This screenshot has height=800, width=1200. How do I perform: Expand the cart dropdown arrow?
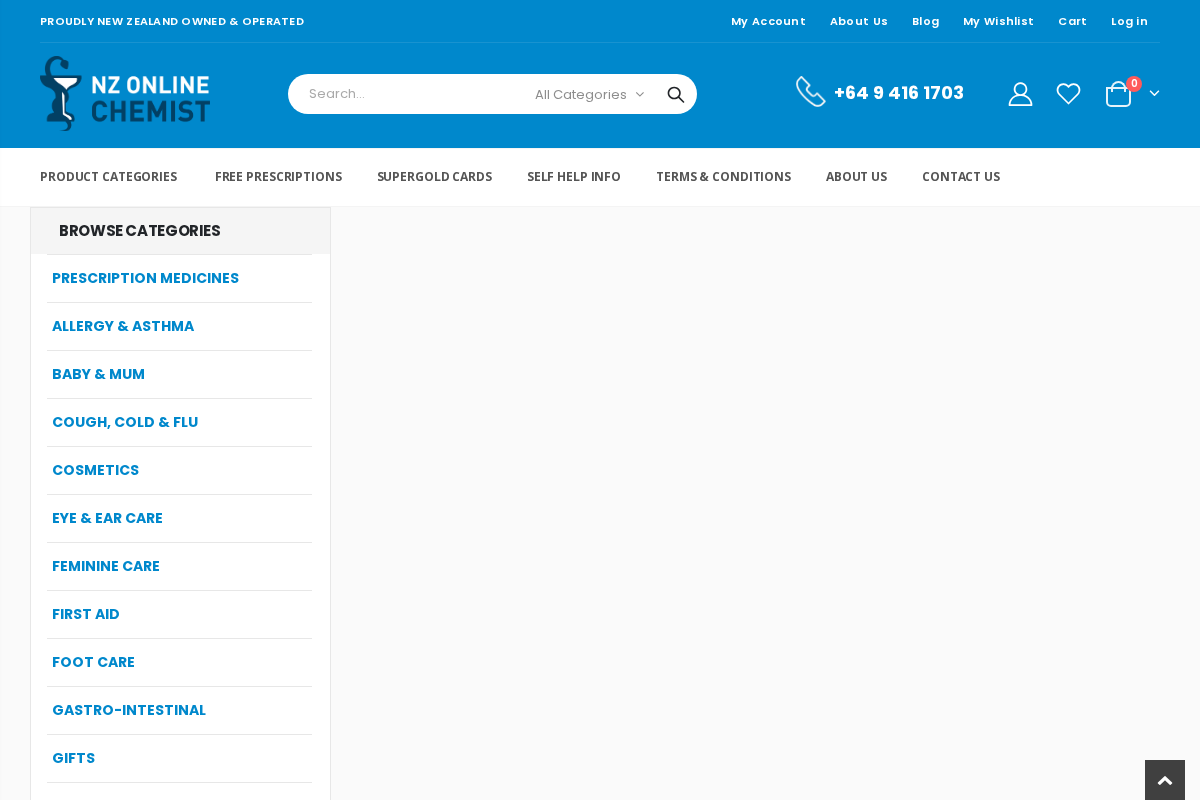[x=1155, y=94]
